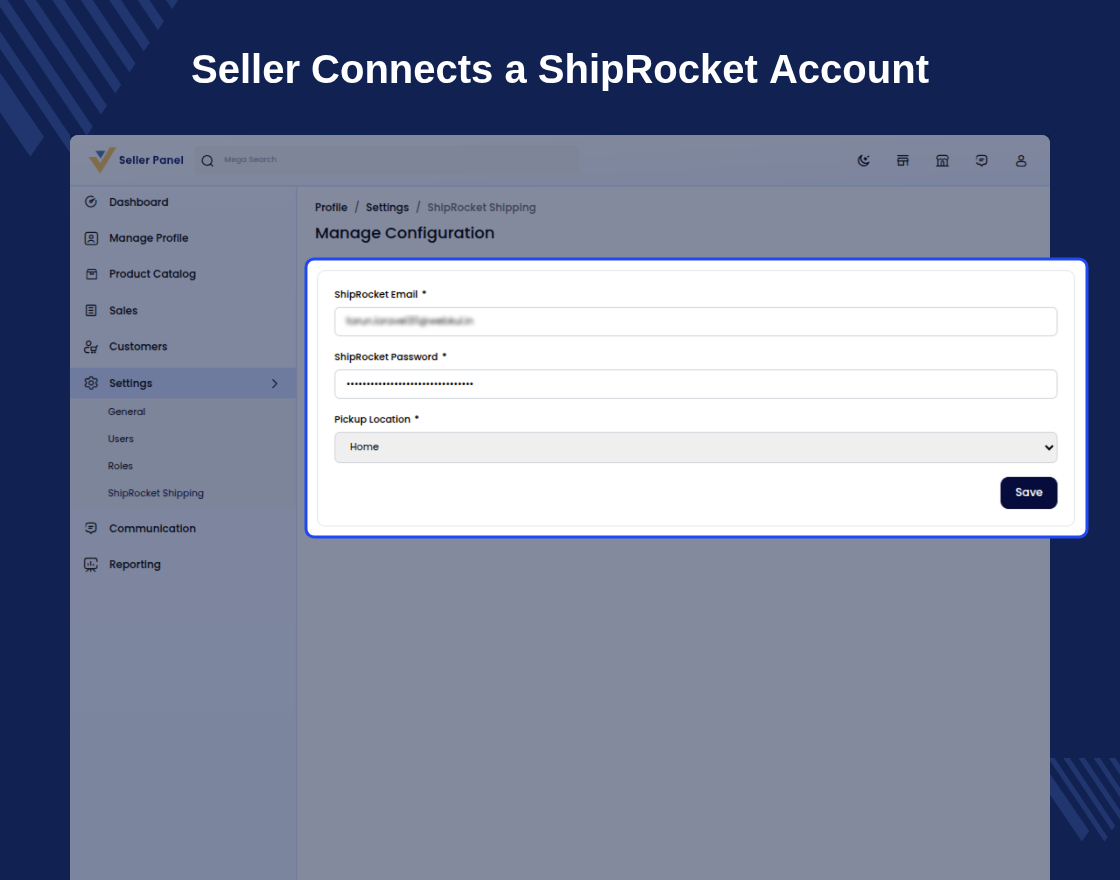Screen dimensions: 1120x880
Task: Open General under Settings
Action: click(x=126, y=411)
